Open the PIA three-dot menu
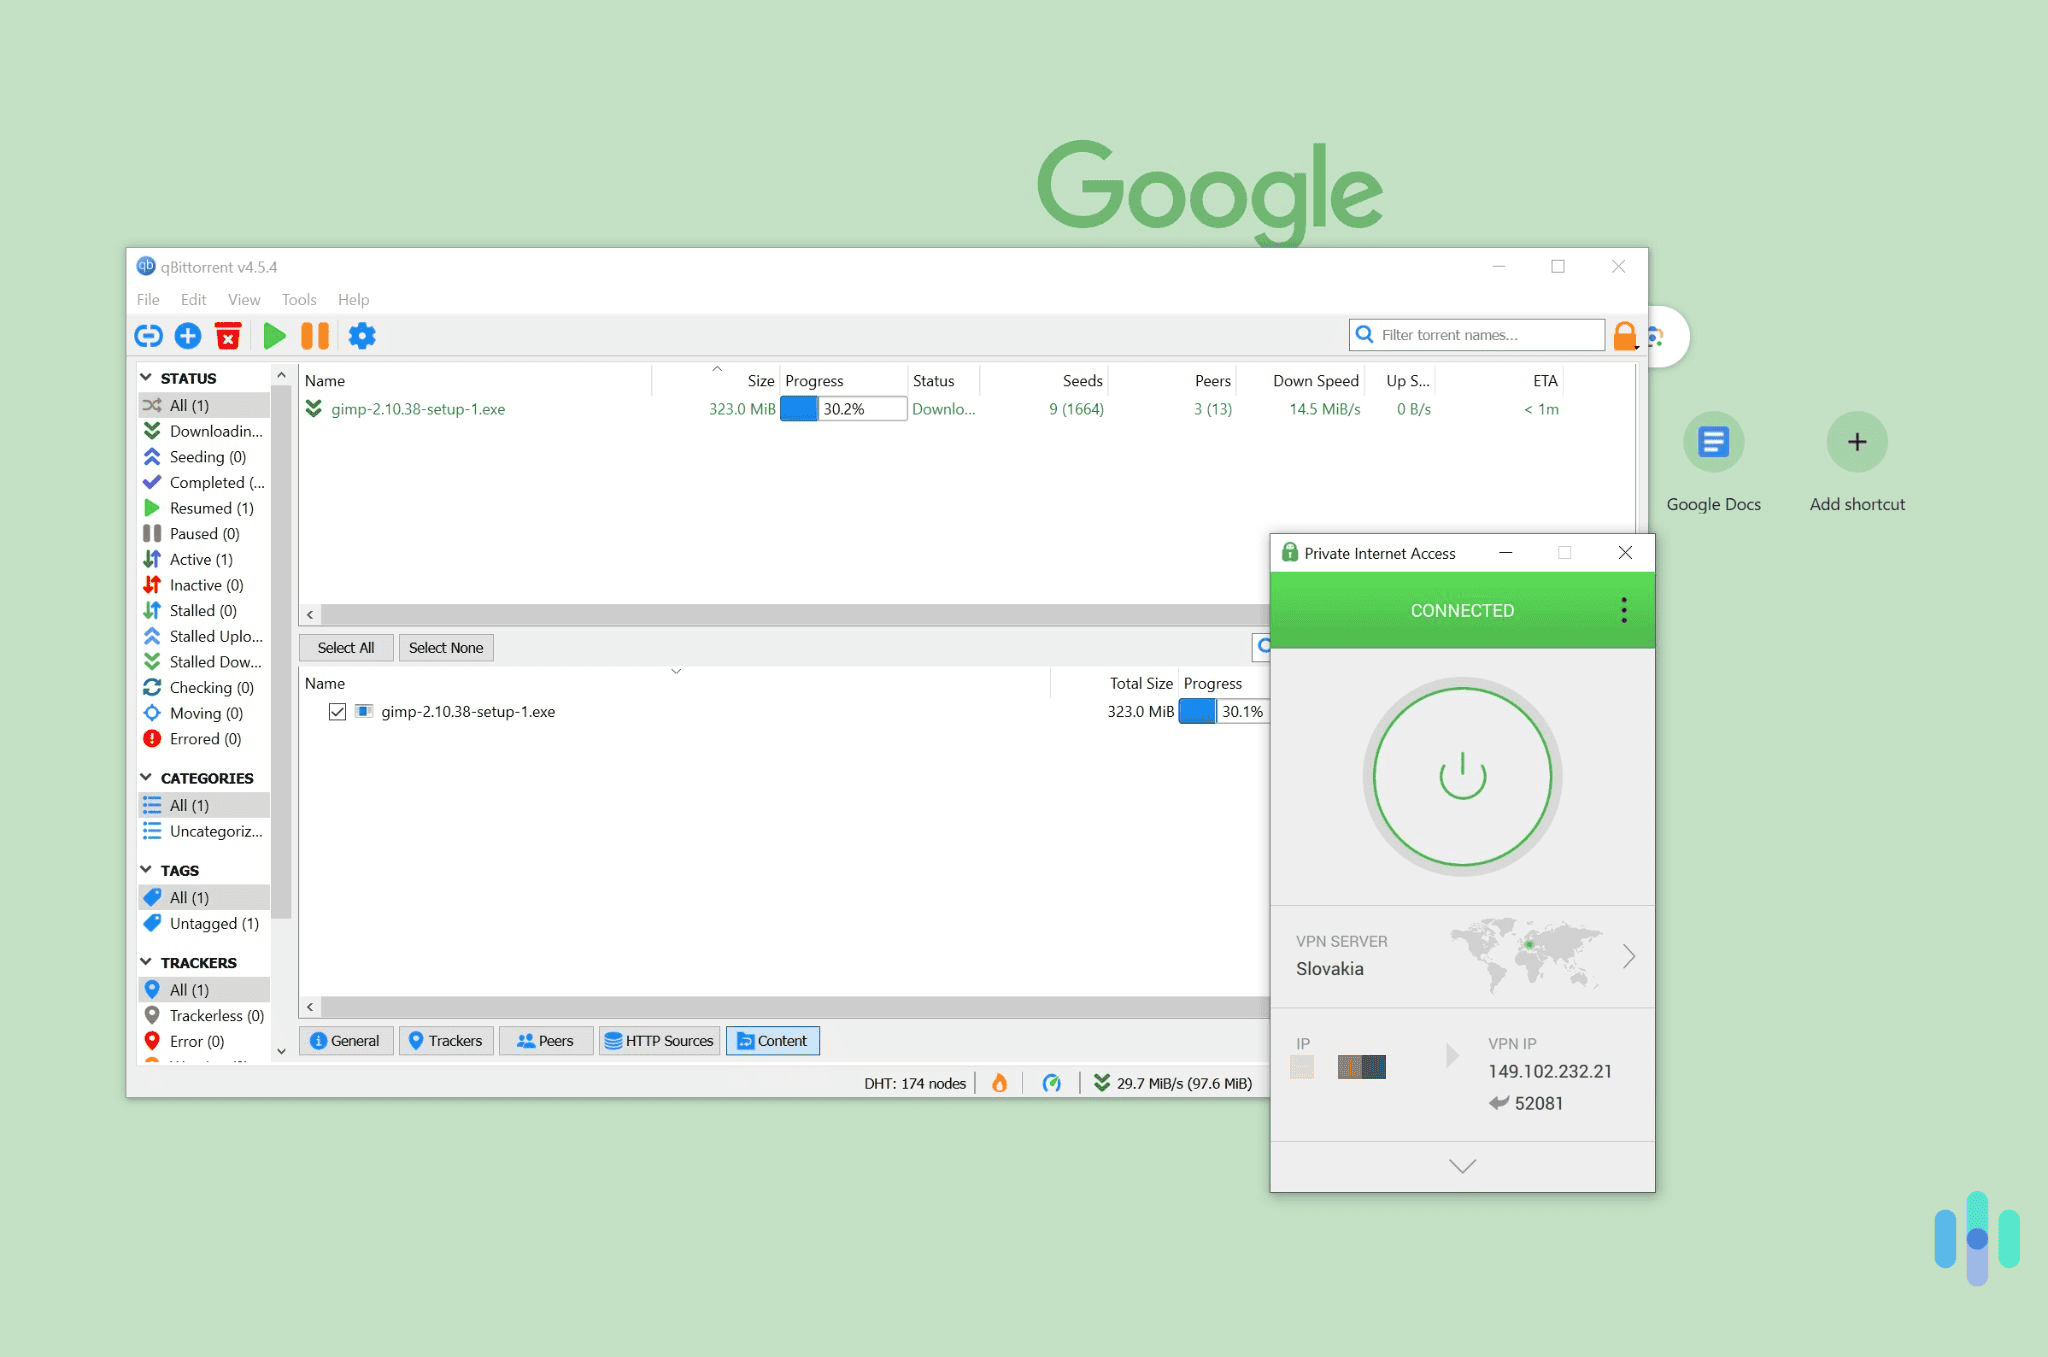This screenshot has height=1357, width=2048. pyautogui.click(x=1623, y=608)
